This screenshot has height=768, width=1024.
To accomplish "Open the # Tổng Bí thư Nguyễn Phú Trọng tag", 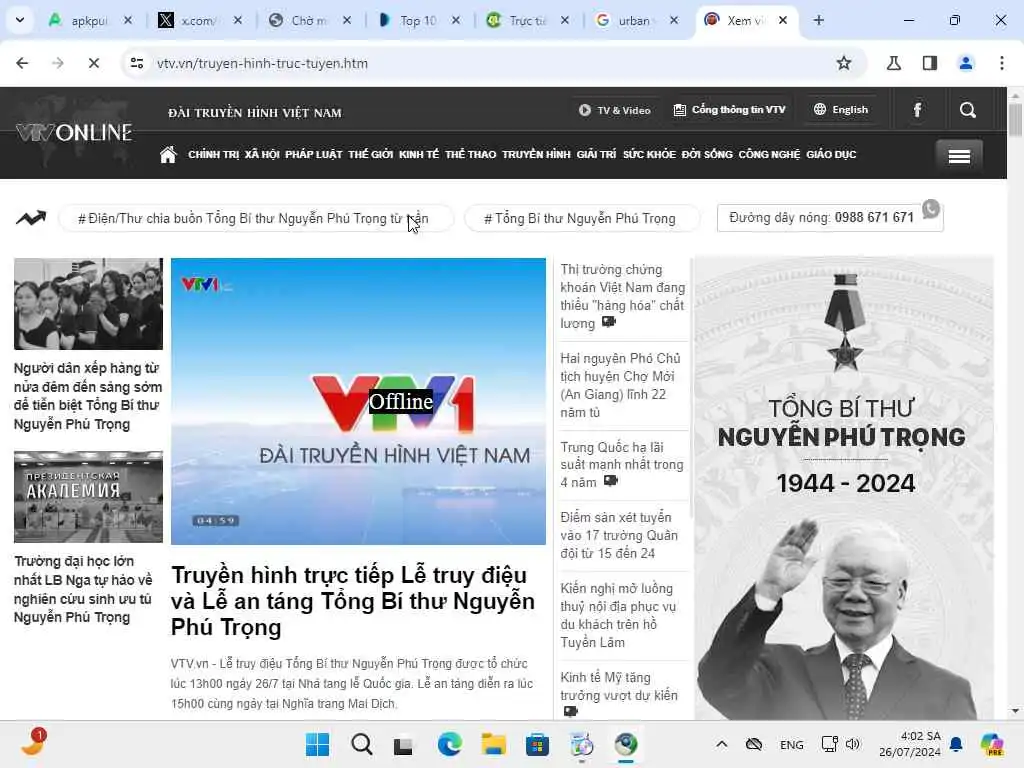I will [x=581, y=218].
